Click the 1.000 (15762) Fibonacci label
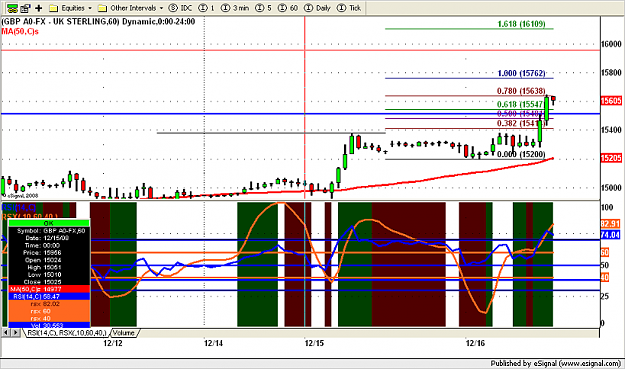 pyautogui.click(x=521, y=73)
